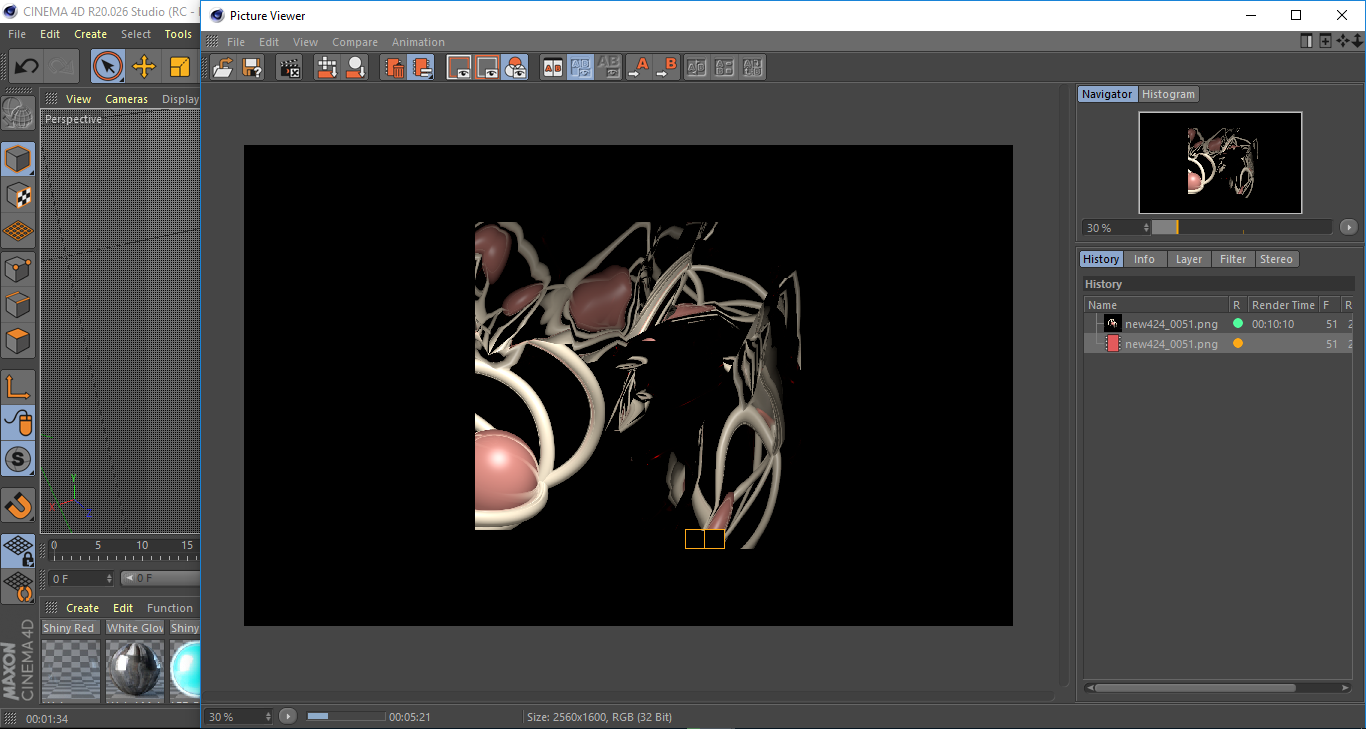Click green render status dot
The width and height of the screenshot is (1366, 729).
[x=1238, y=323]
